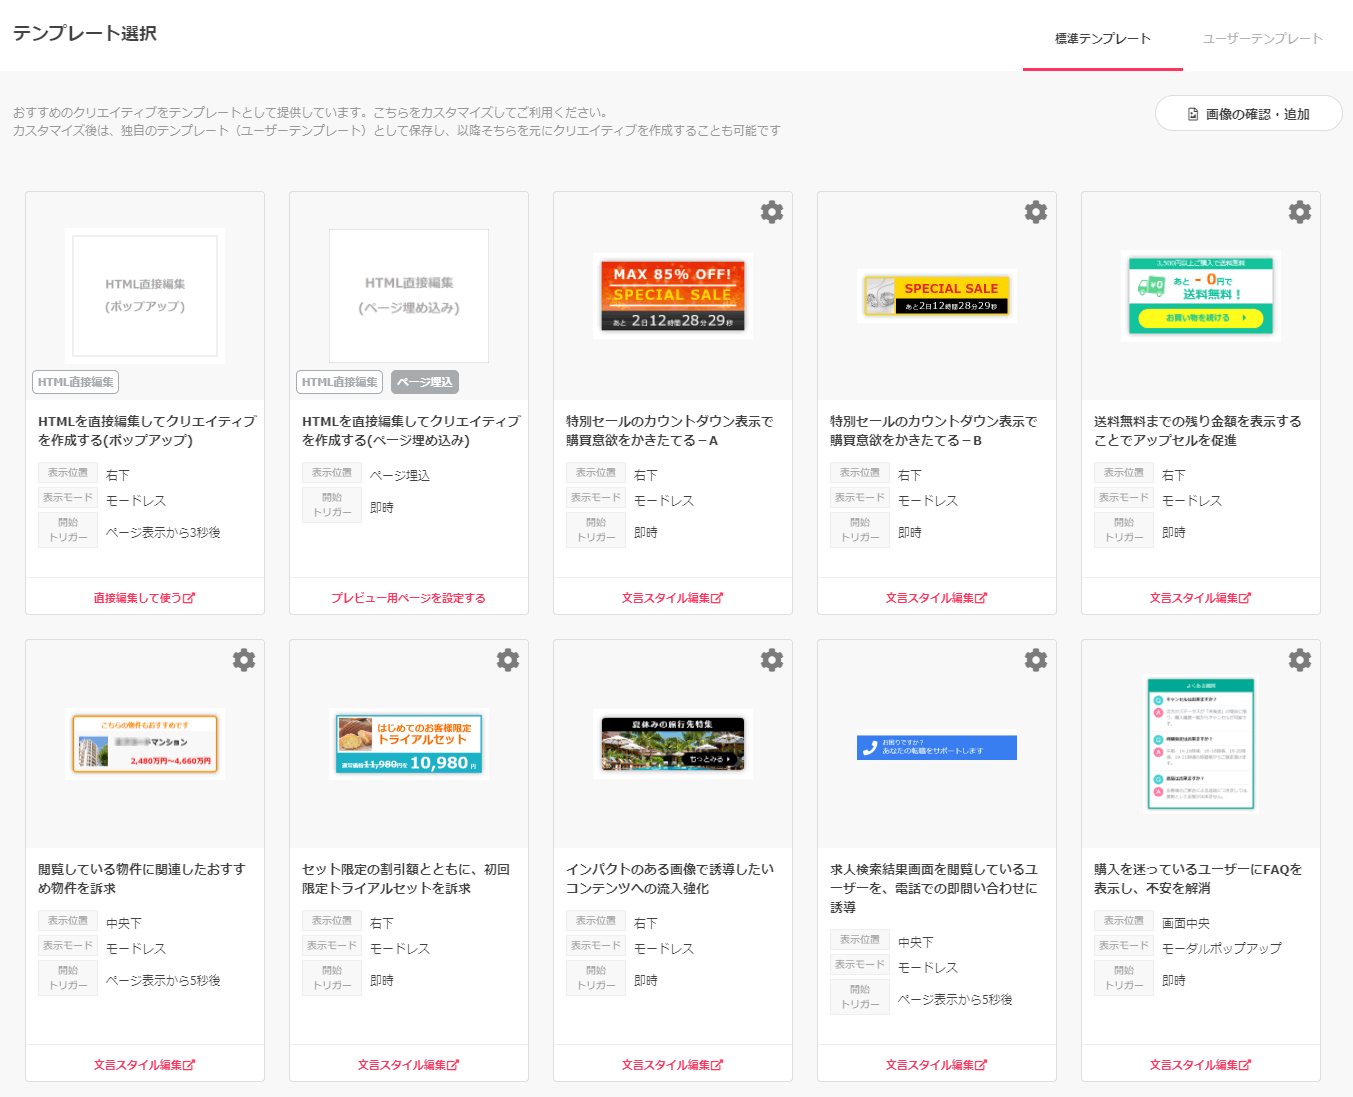Click プレビュー用ページを設定する link

408,598
